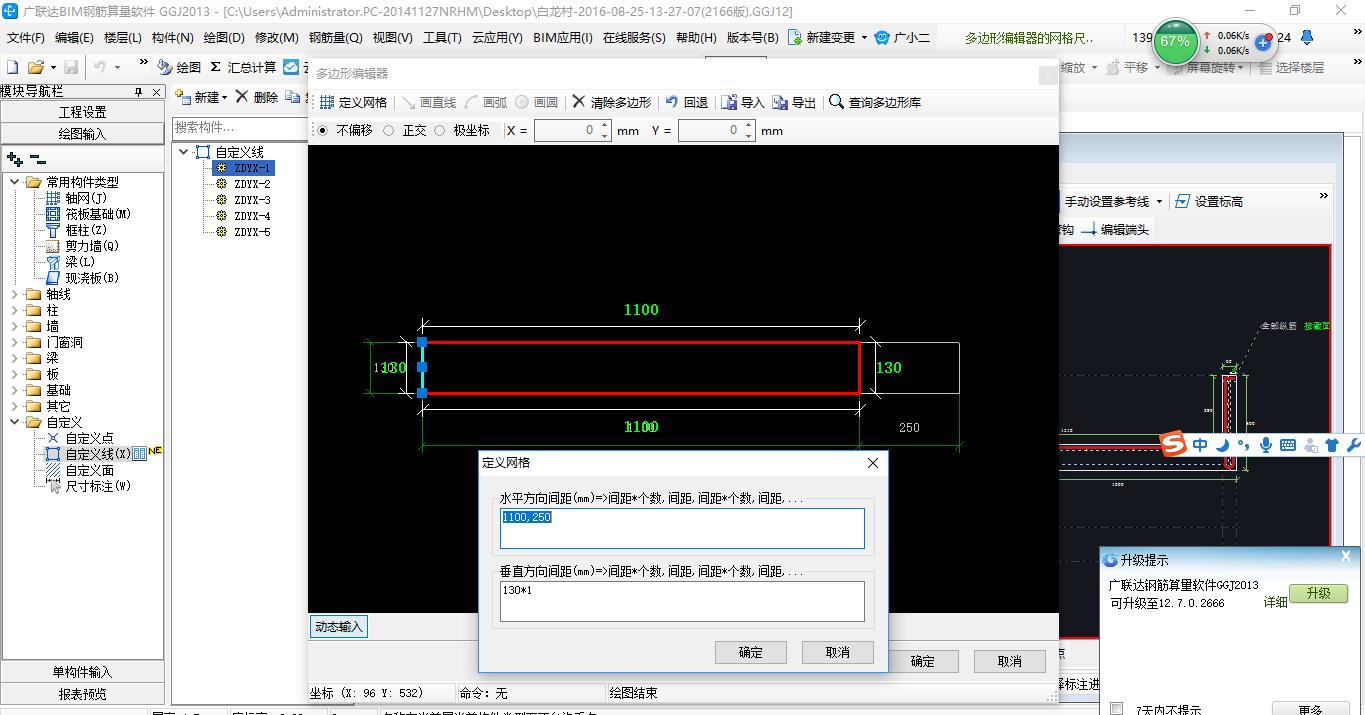Click the 垂直方向间距 input field

682,601
